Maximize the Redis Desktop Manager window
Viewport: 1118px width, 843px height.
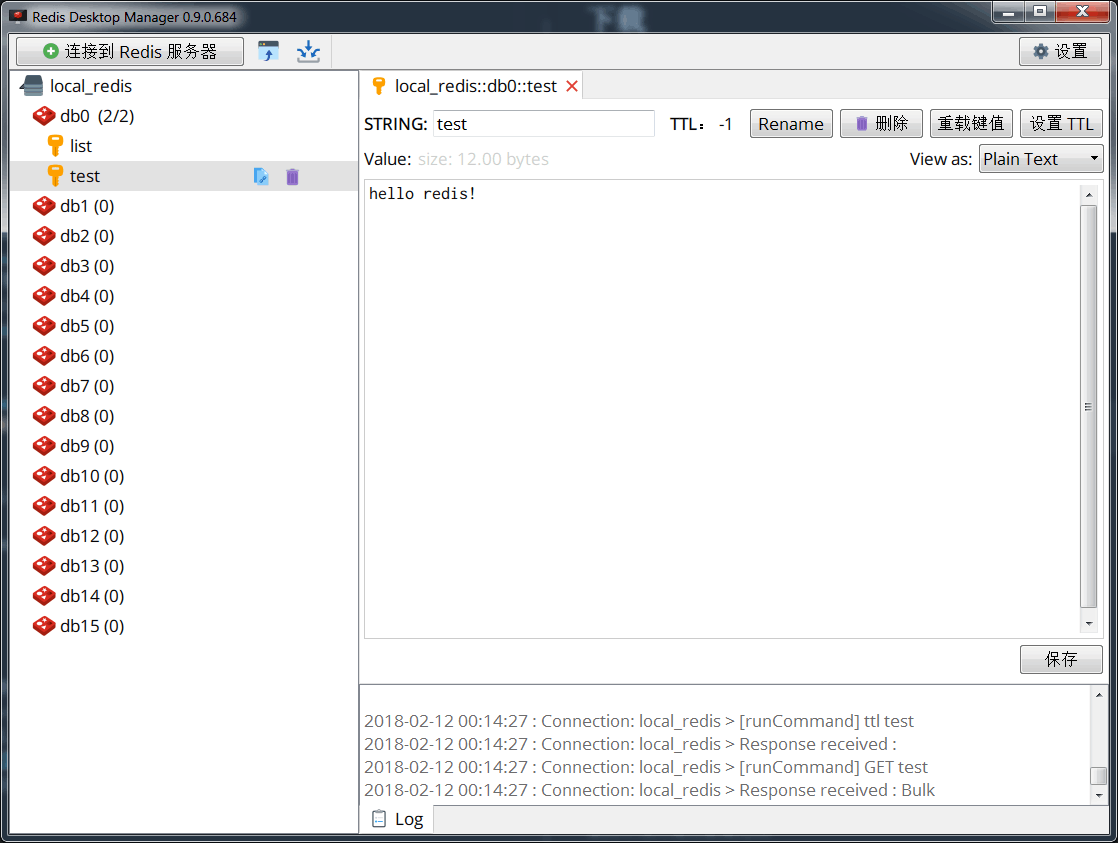tap(1040, 12)
